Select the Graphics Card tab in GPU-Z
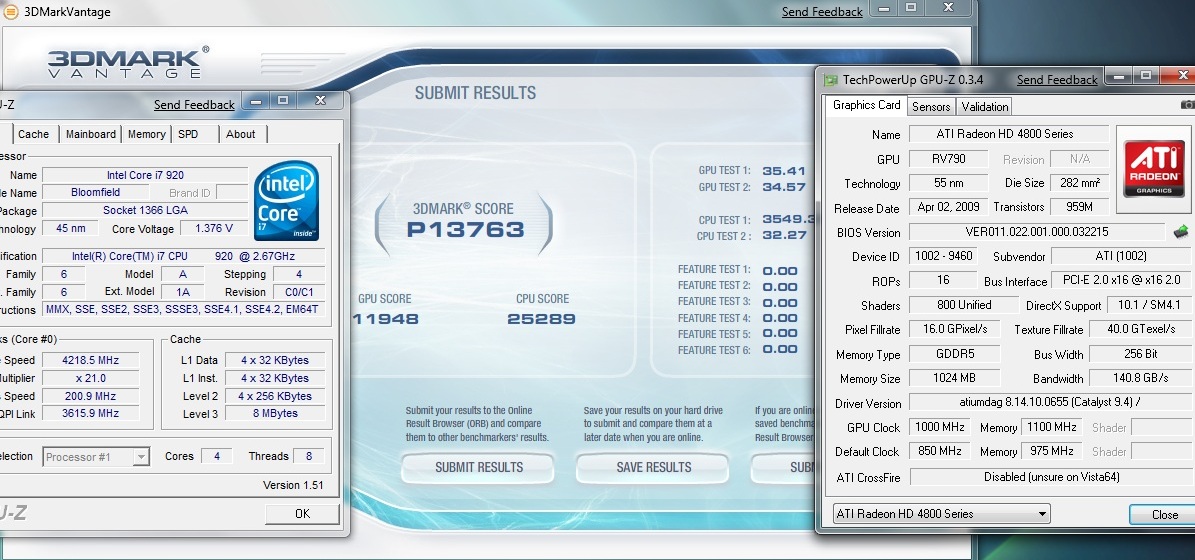Screen dimensions: 1195x560 [867, 105]
